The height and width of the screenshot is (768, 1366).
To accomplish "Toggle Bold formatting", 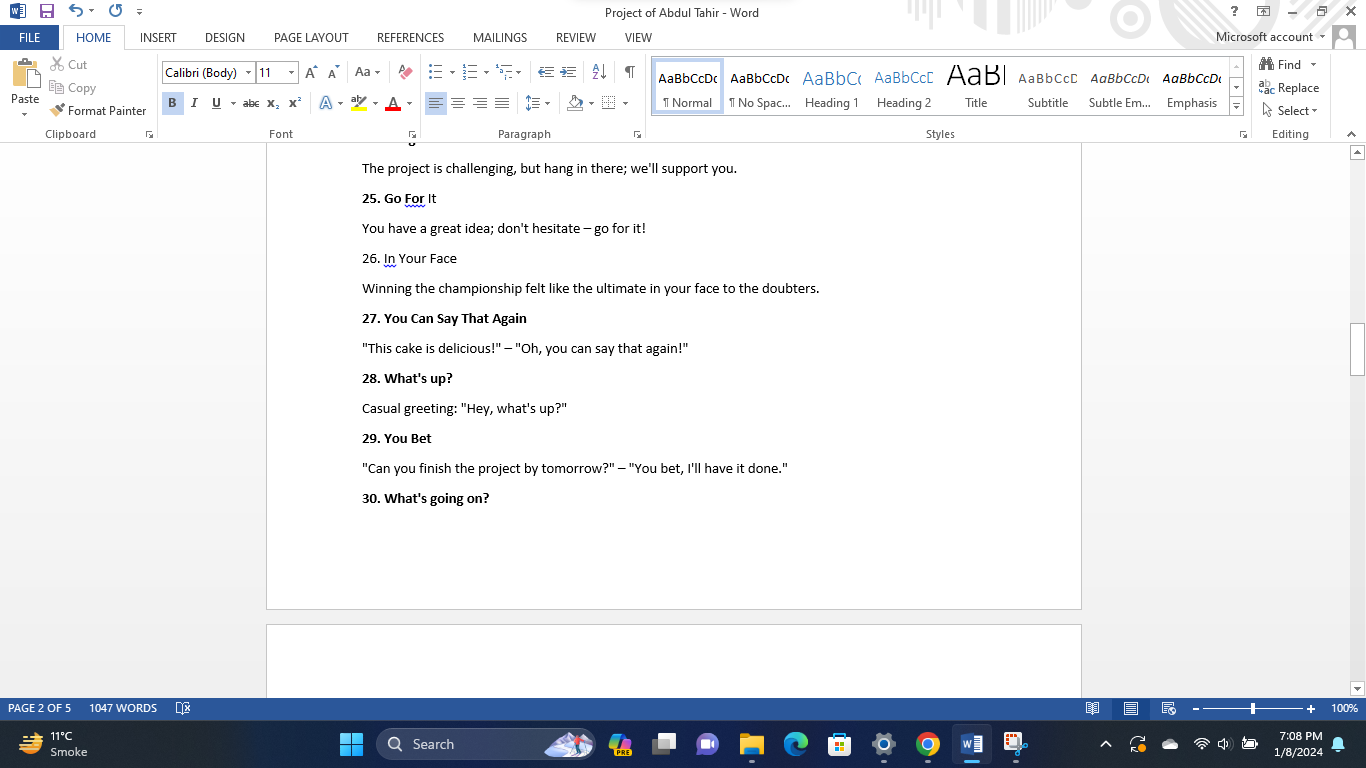I will pos(172,103).
